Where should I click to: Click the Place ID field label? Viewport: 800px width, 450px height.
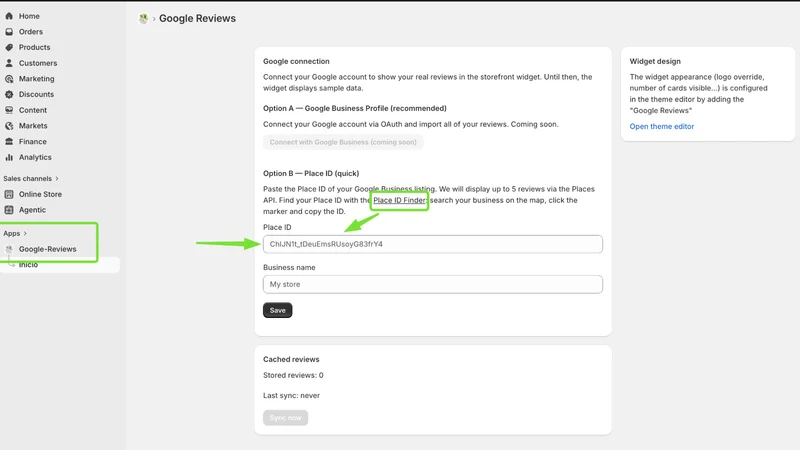click(277, 228)
